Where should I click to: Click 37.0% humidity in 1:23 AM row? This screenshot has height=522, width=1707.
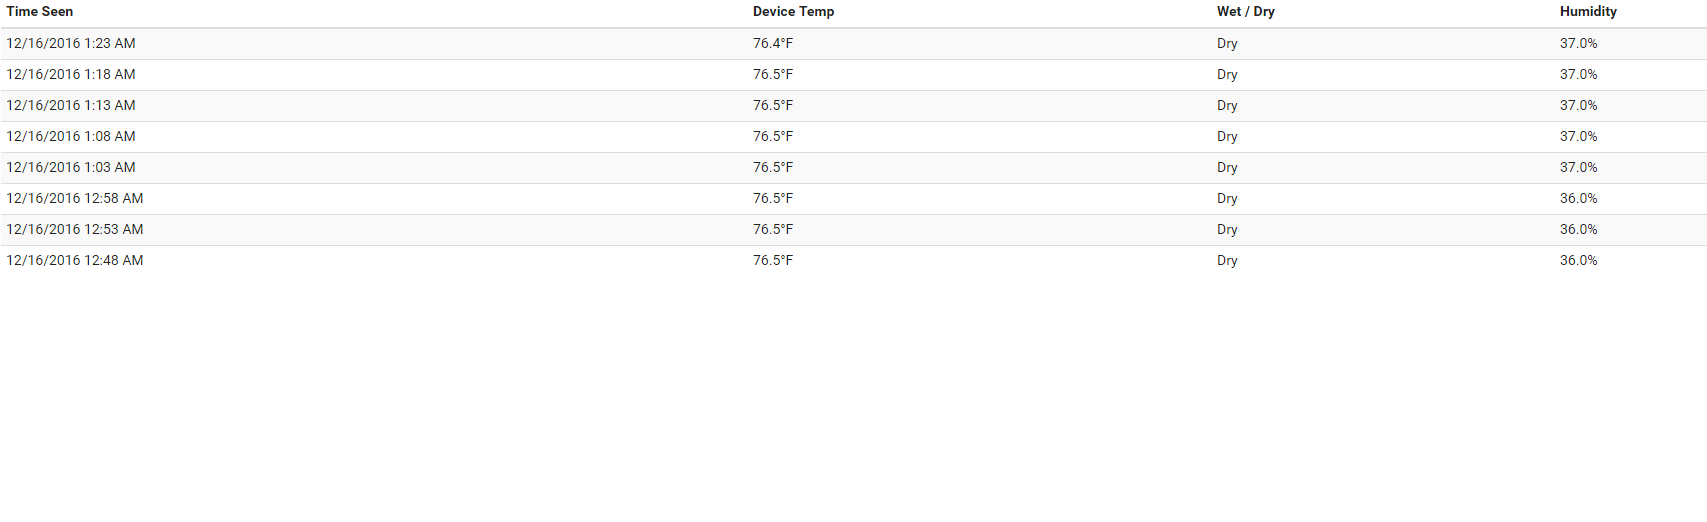pyautogui.click(x=1579, y=44)
